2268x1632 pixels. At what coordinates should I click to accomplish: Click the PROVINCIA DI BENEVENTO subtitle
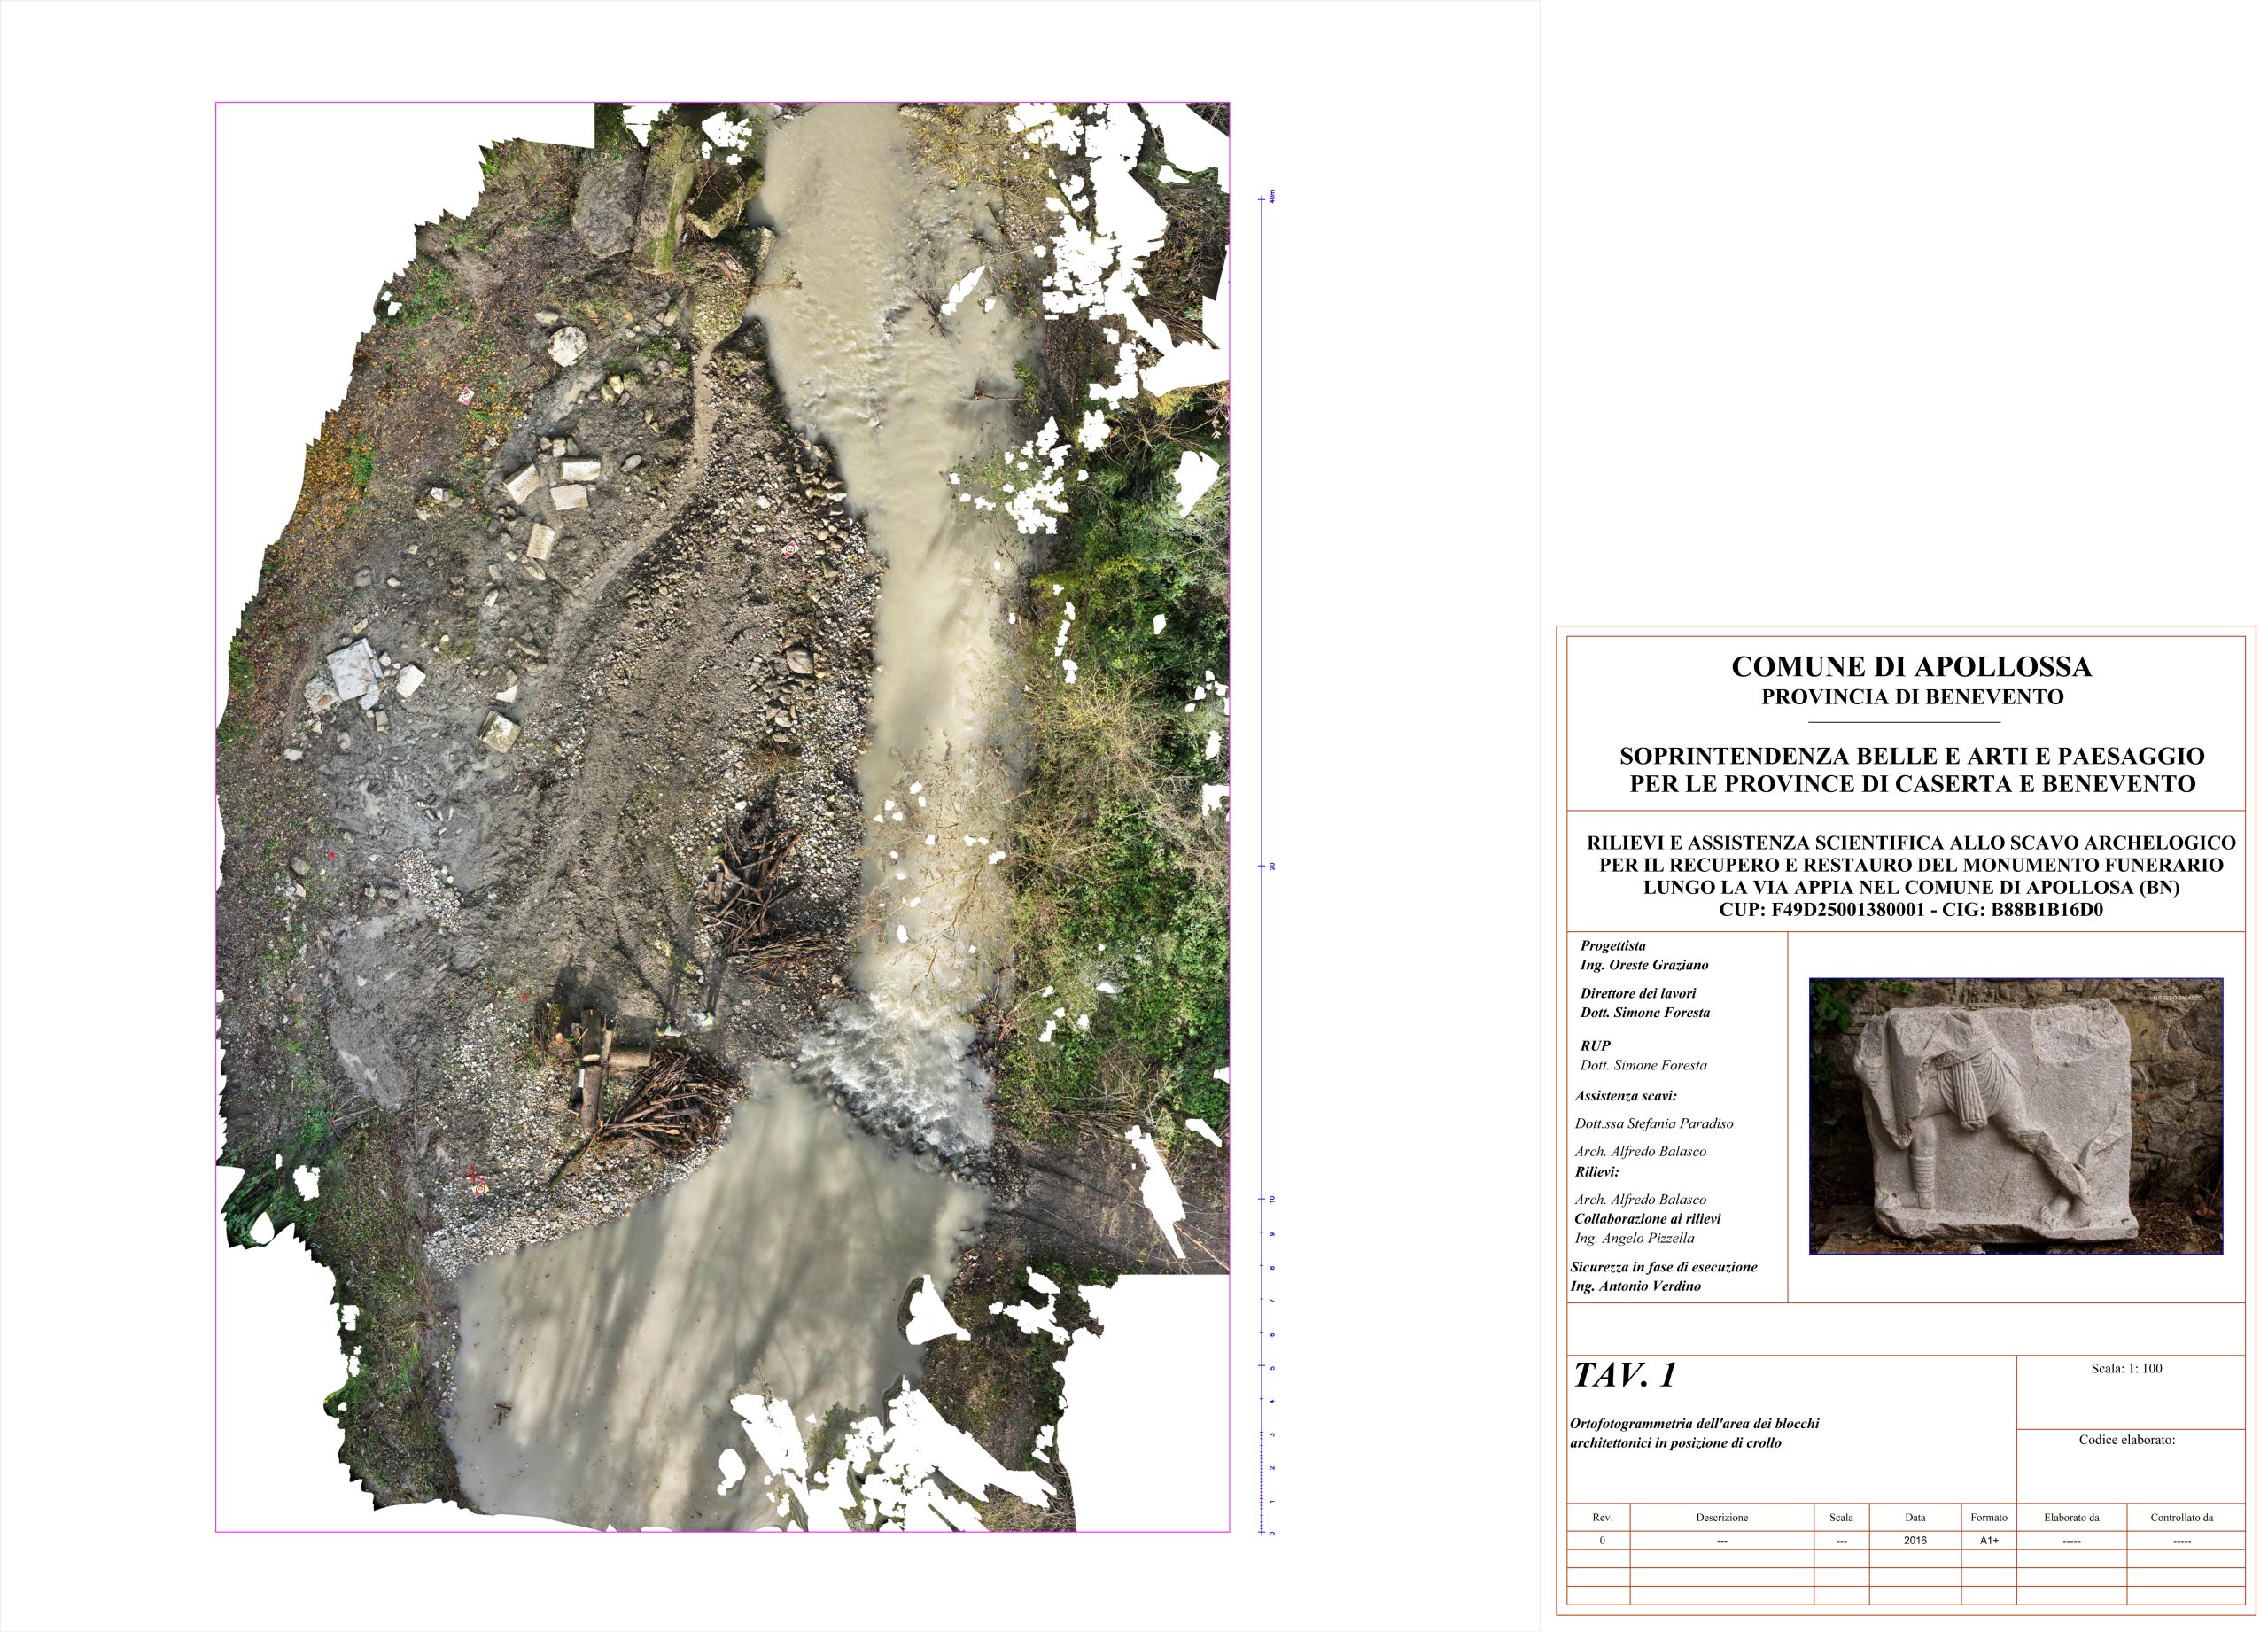[x=1912, y=697]
